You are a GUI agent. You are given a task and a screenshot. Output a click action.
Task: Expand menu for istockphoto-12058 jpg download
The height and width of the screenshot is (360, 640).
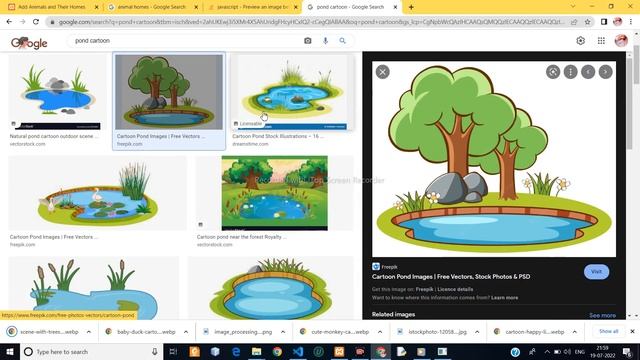coord(477,332)
